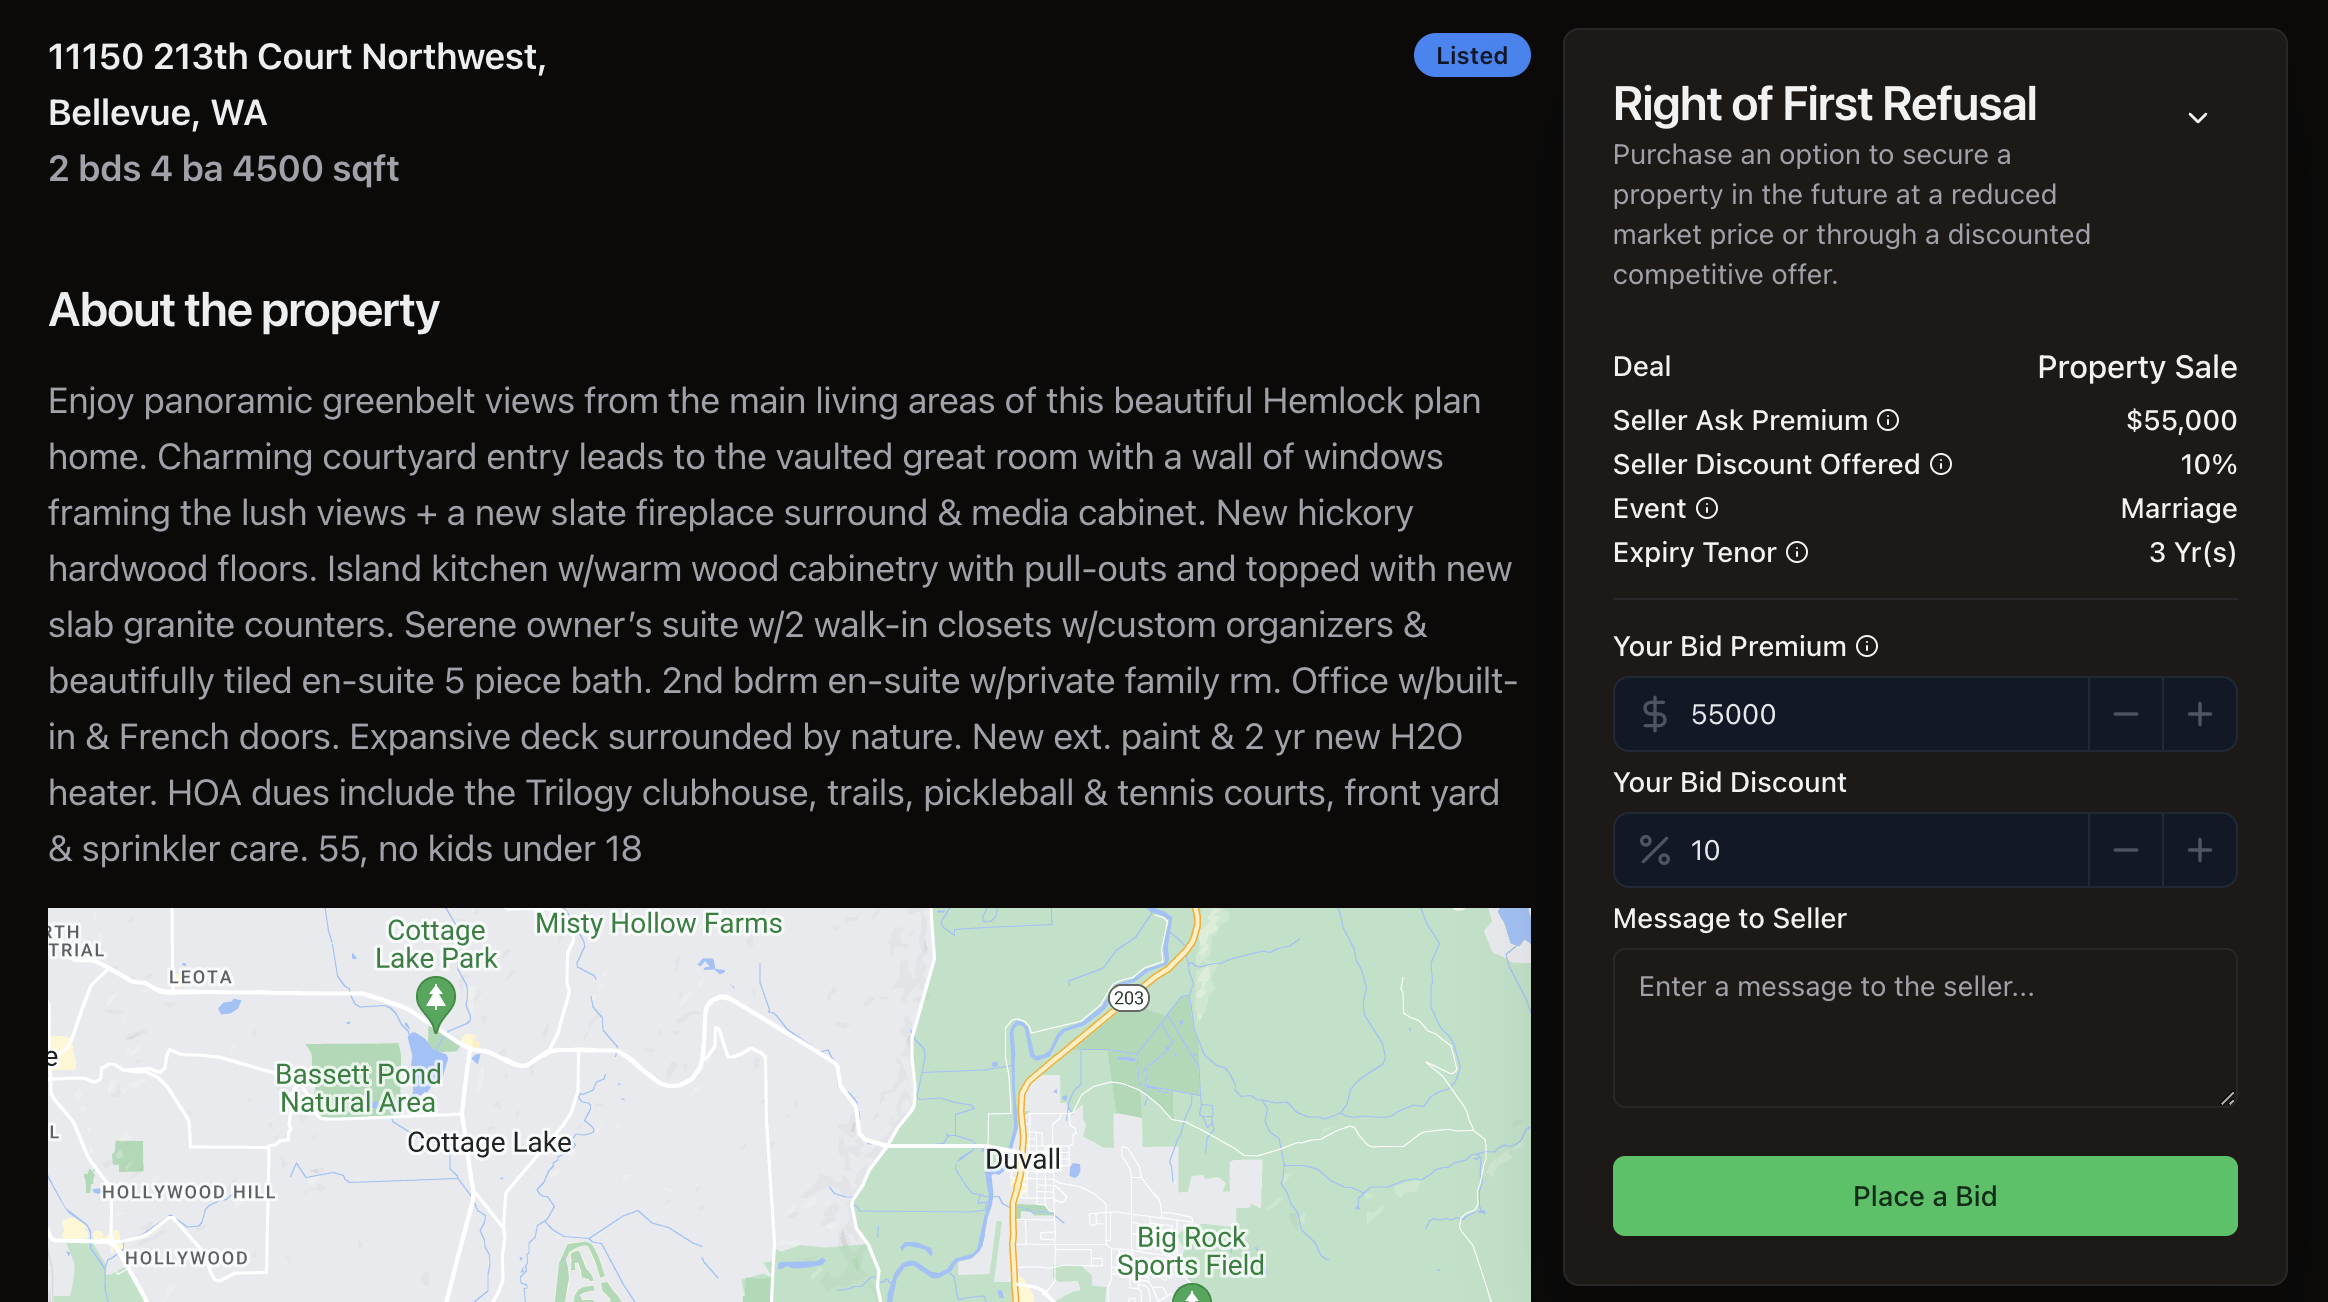Click info icon next to Seller Discount Offered
2328x1302 pixels.
pyautogui.click(x=1941, y=464)
